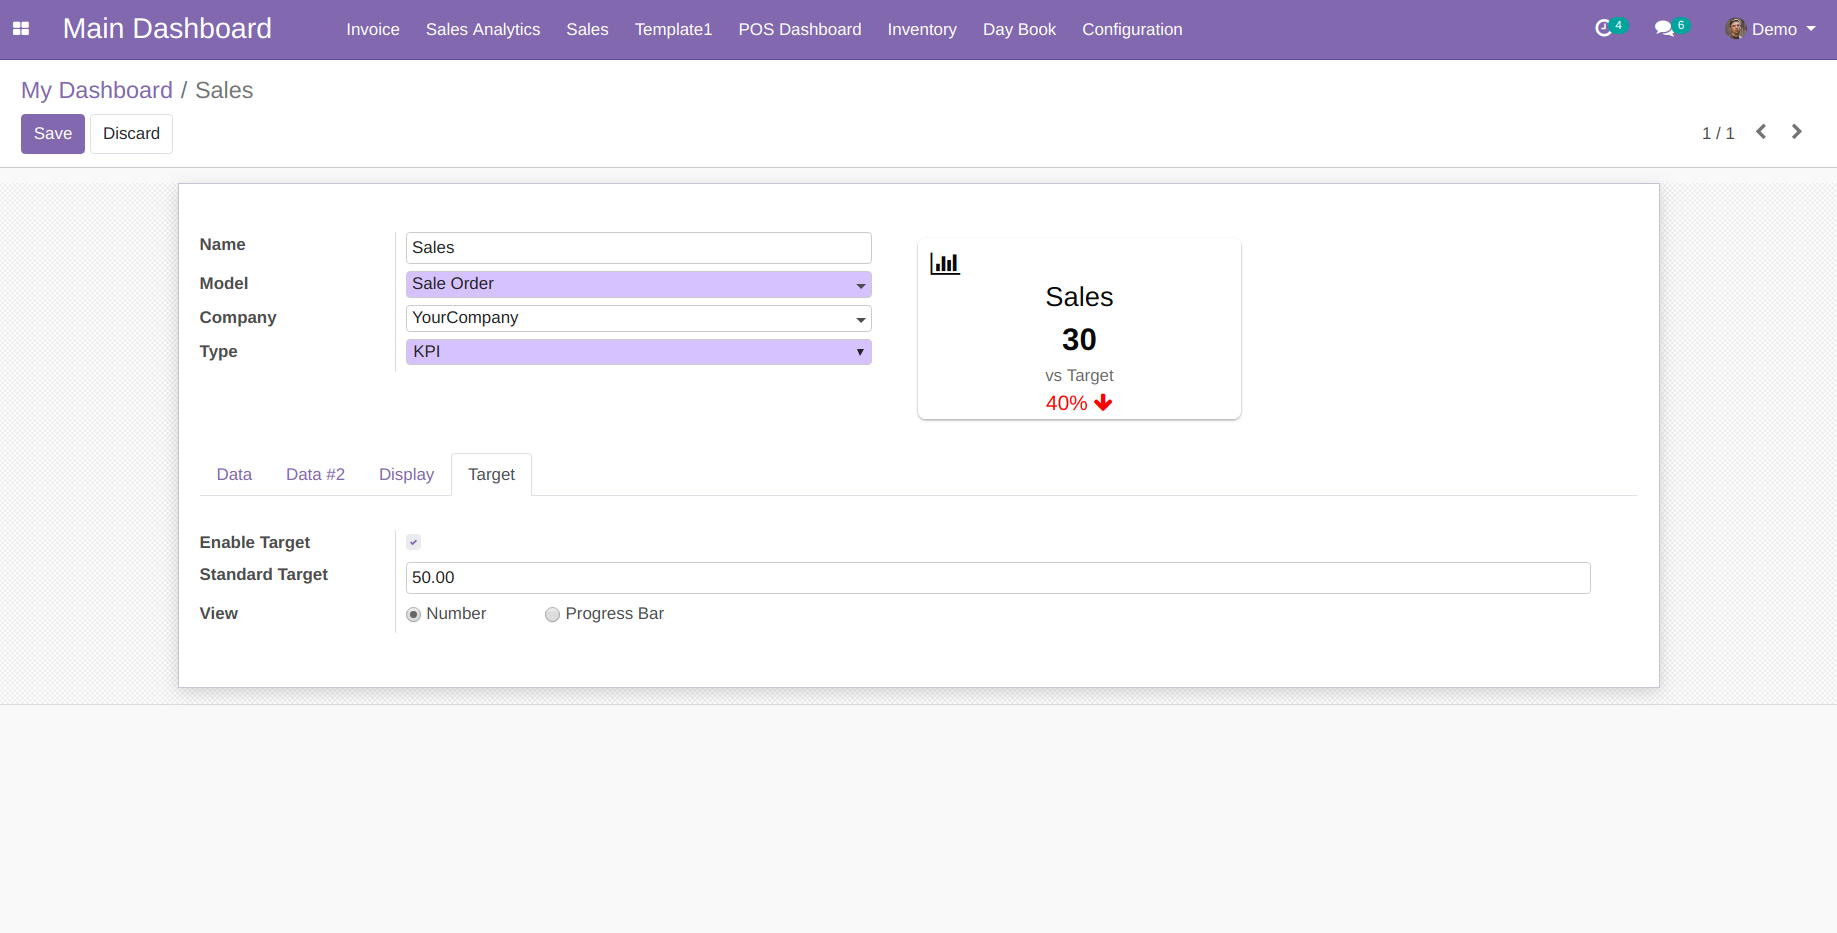Open the conversations chat bubble icon
This screenshot has height=933, width=1837.
[1664, 29]
